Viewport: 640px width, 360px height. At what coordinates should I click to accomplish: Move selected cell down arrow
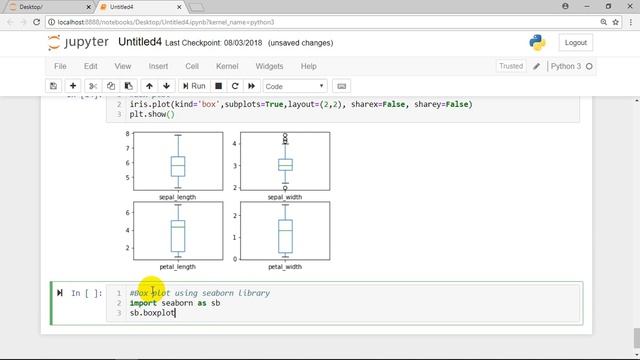tap(167, 86)
